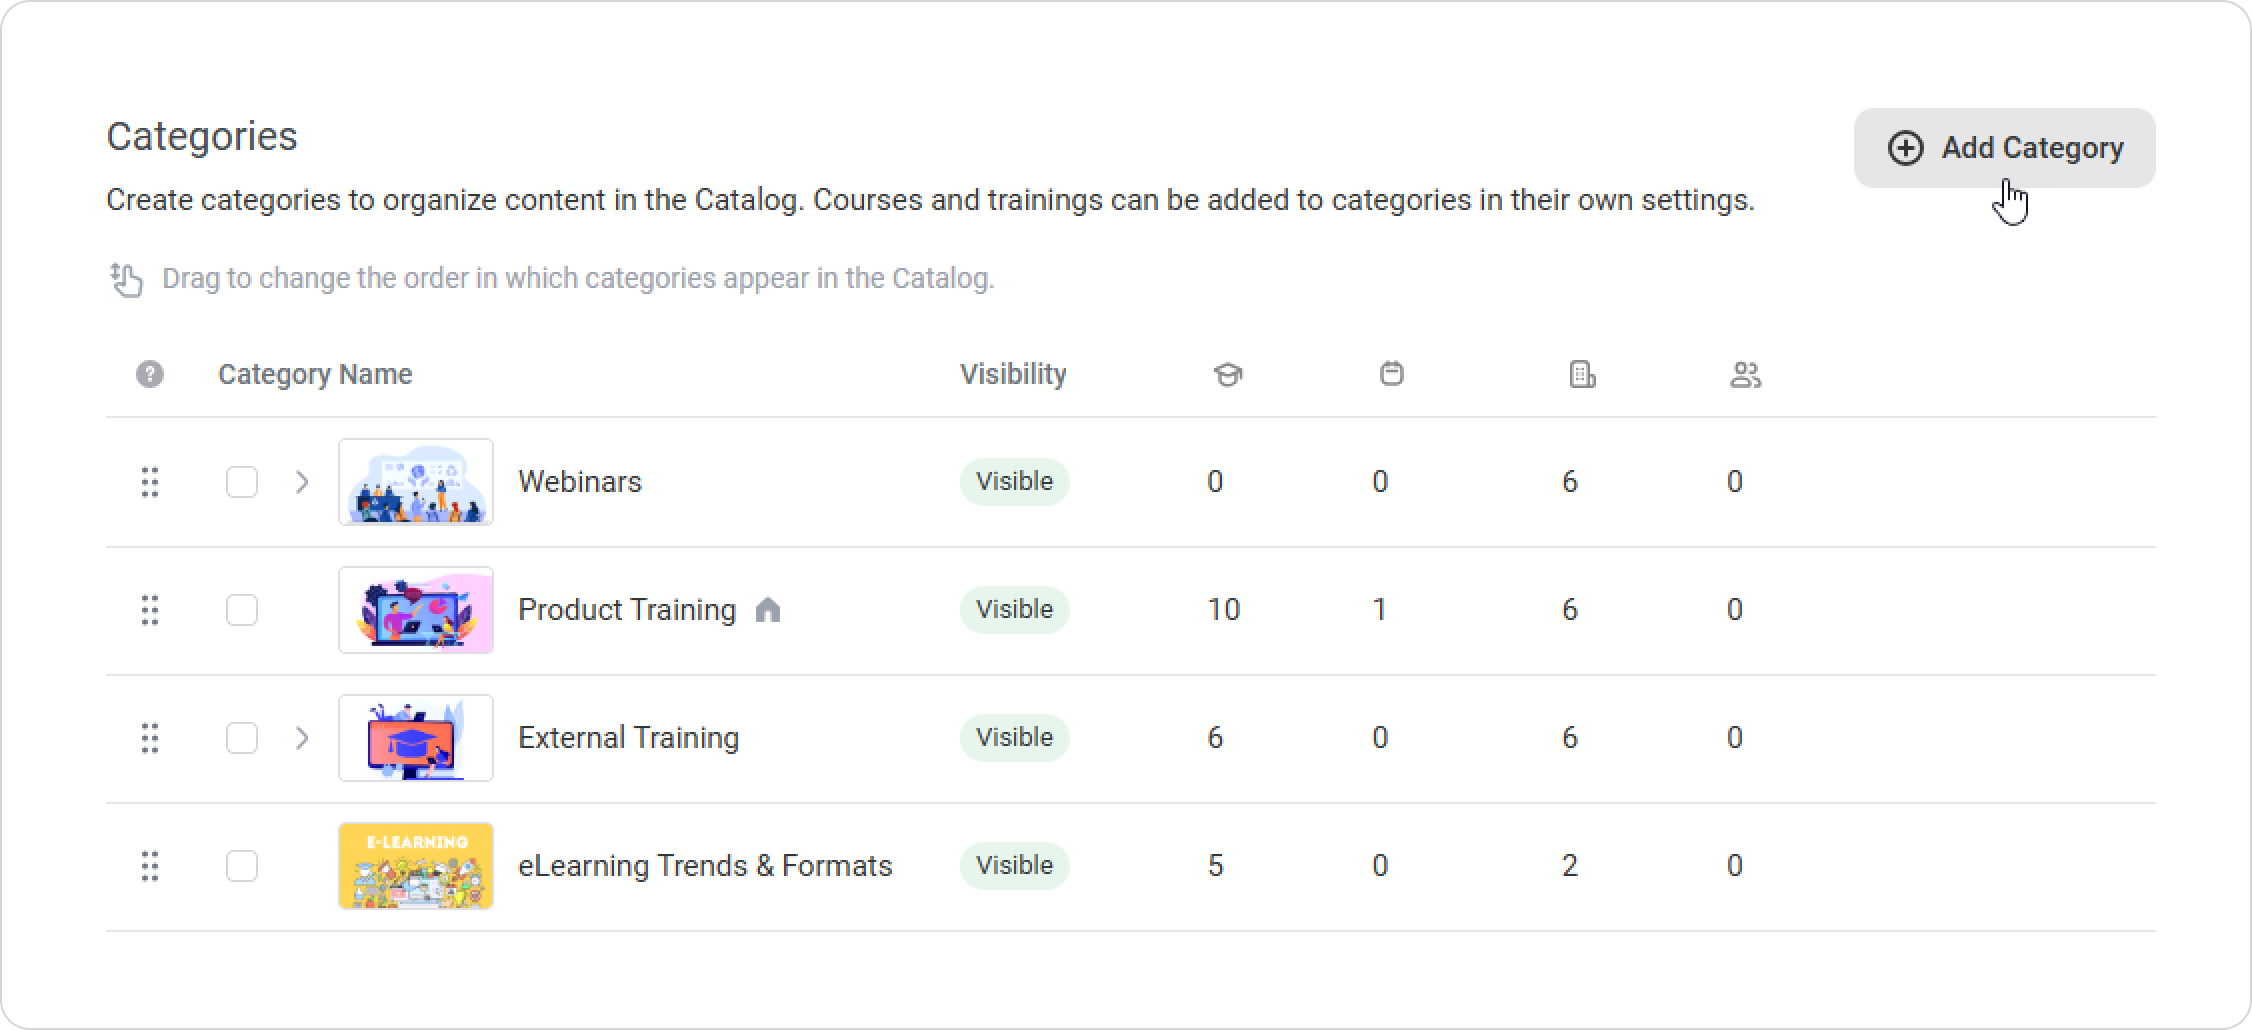Image resolution: width=2252 pixels, height=1030 pixels.
Task: Open the External Training category name
Action: 628,738
